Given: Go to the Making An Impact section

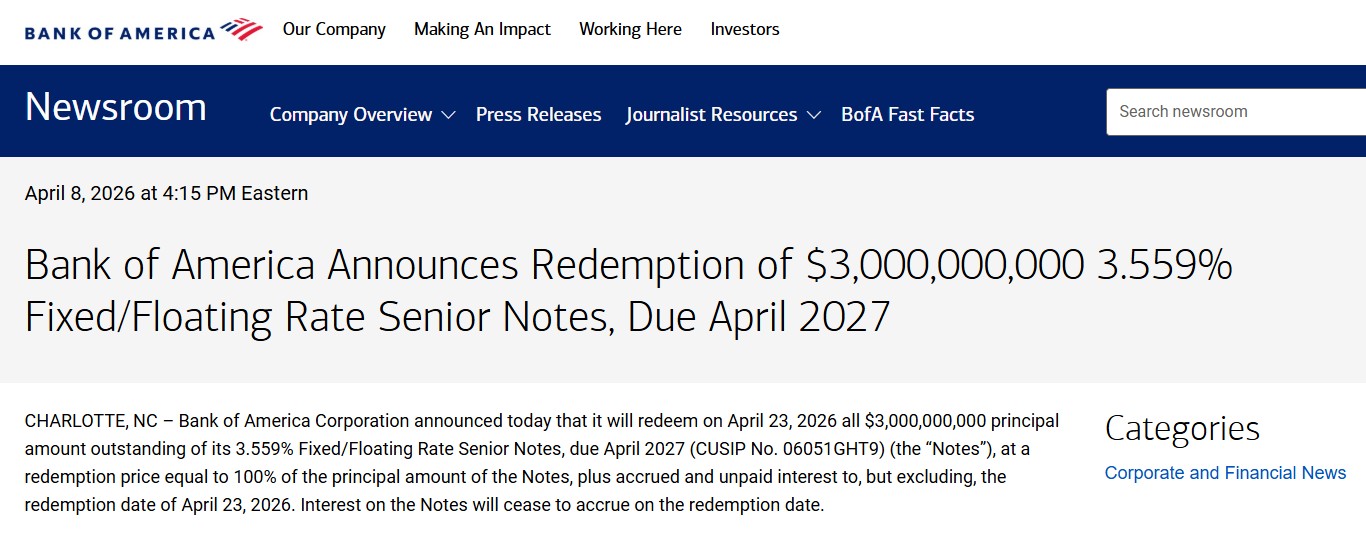Looking at the screenshot, I should click(482, 29).
